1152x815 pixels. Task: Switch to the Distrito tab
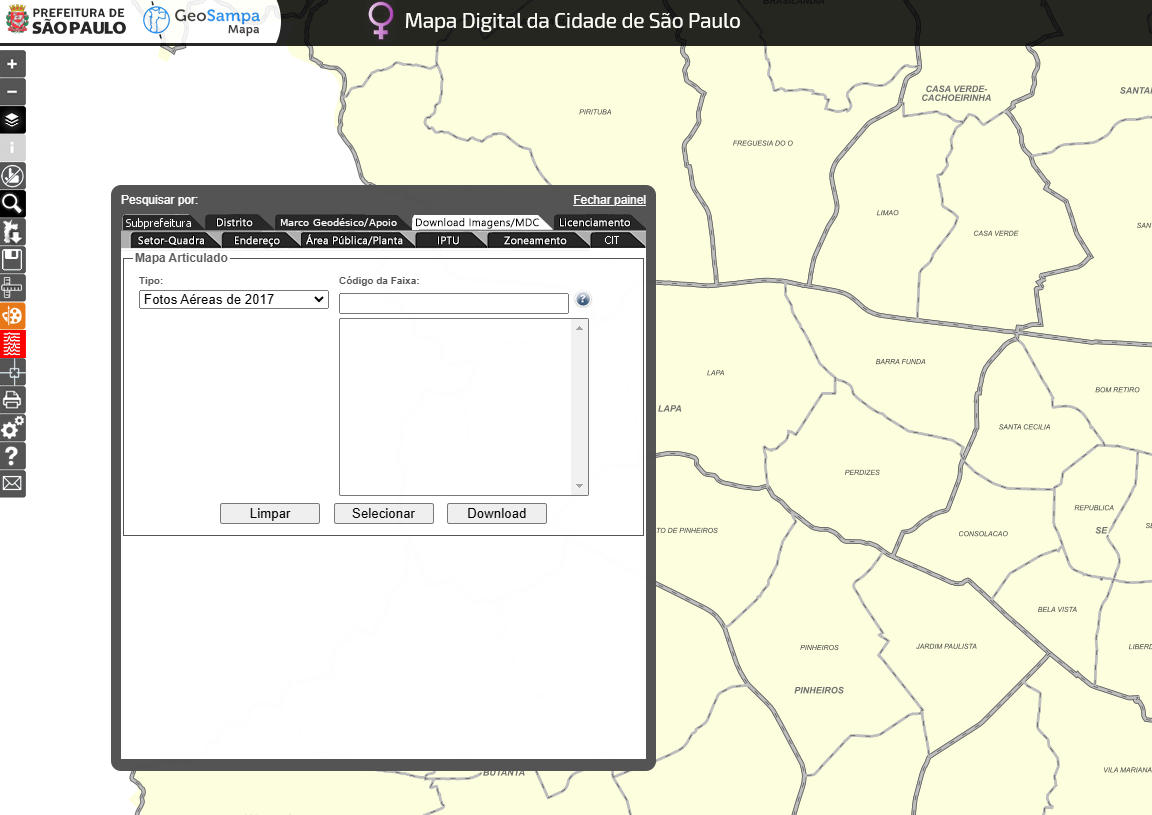tap(234, 223)
